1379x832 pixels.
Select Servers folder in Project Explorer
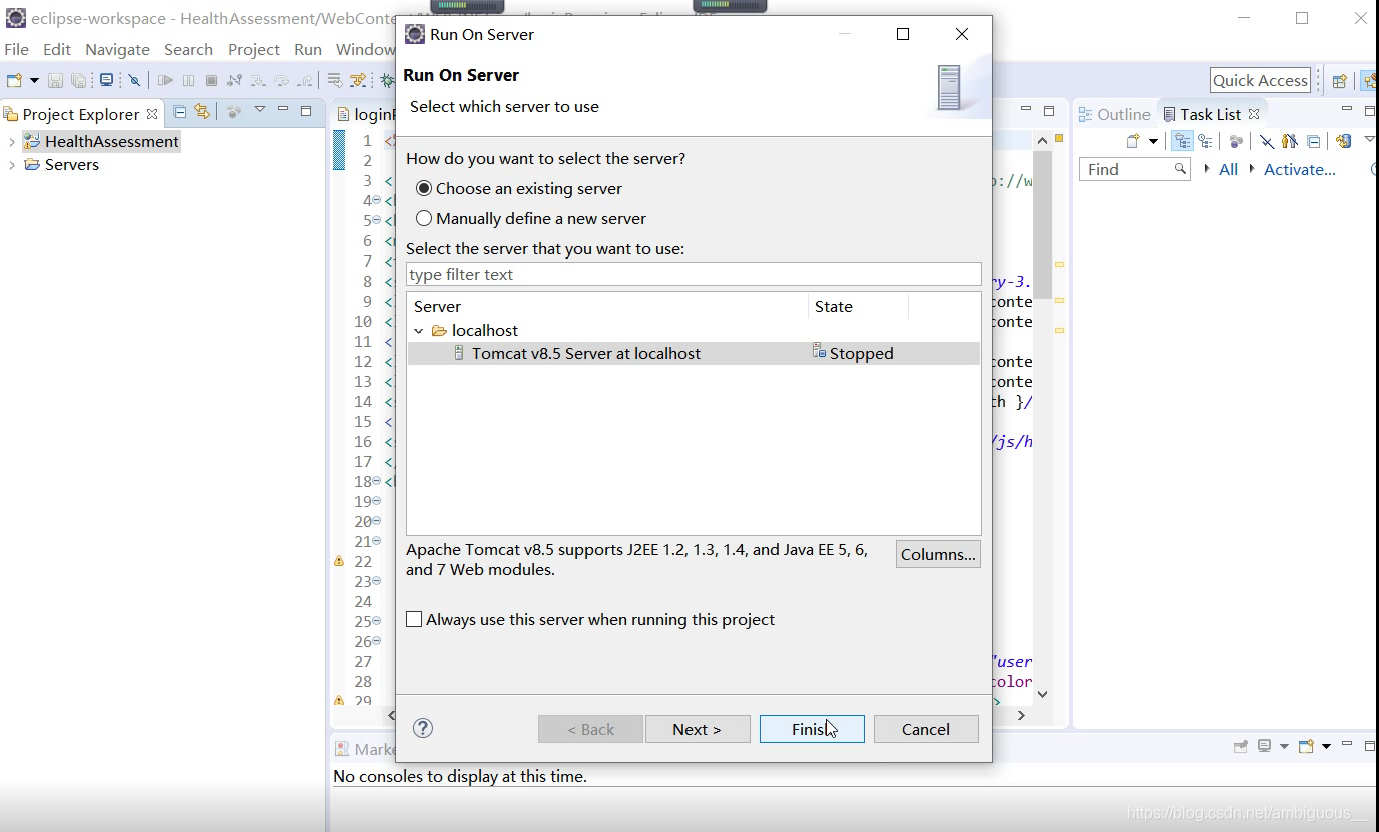[61, 165]
